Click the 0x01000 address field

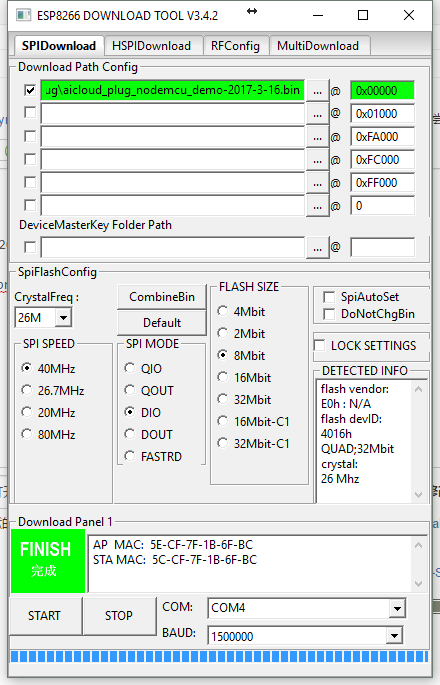[382, 114]
